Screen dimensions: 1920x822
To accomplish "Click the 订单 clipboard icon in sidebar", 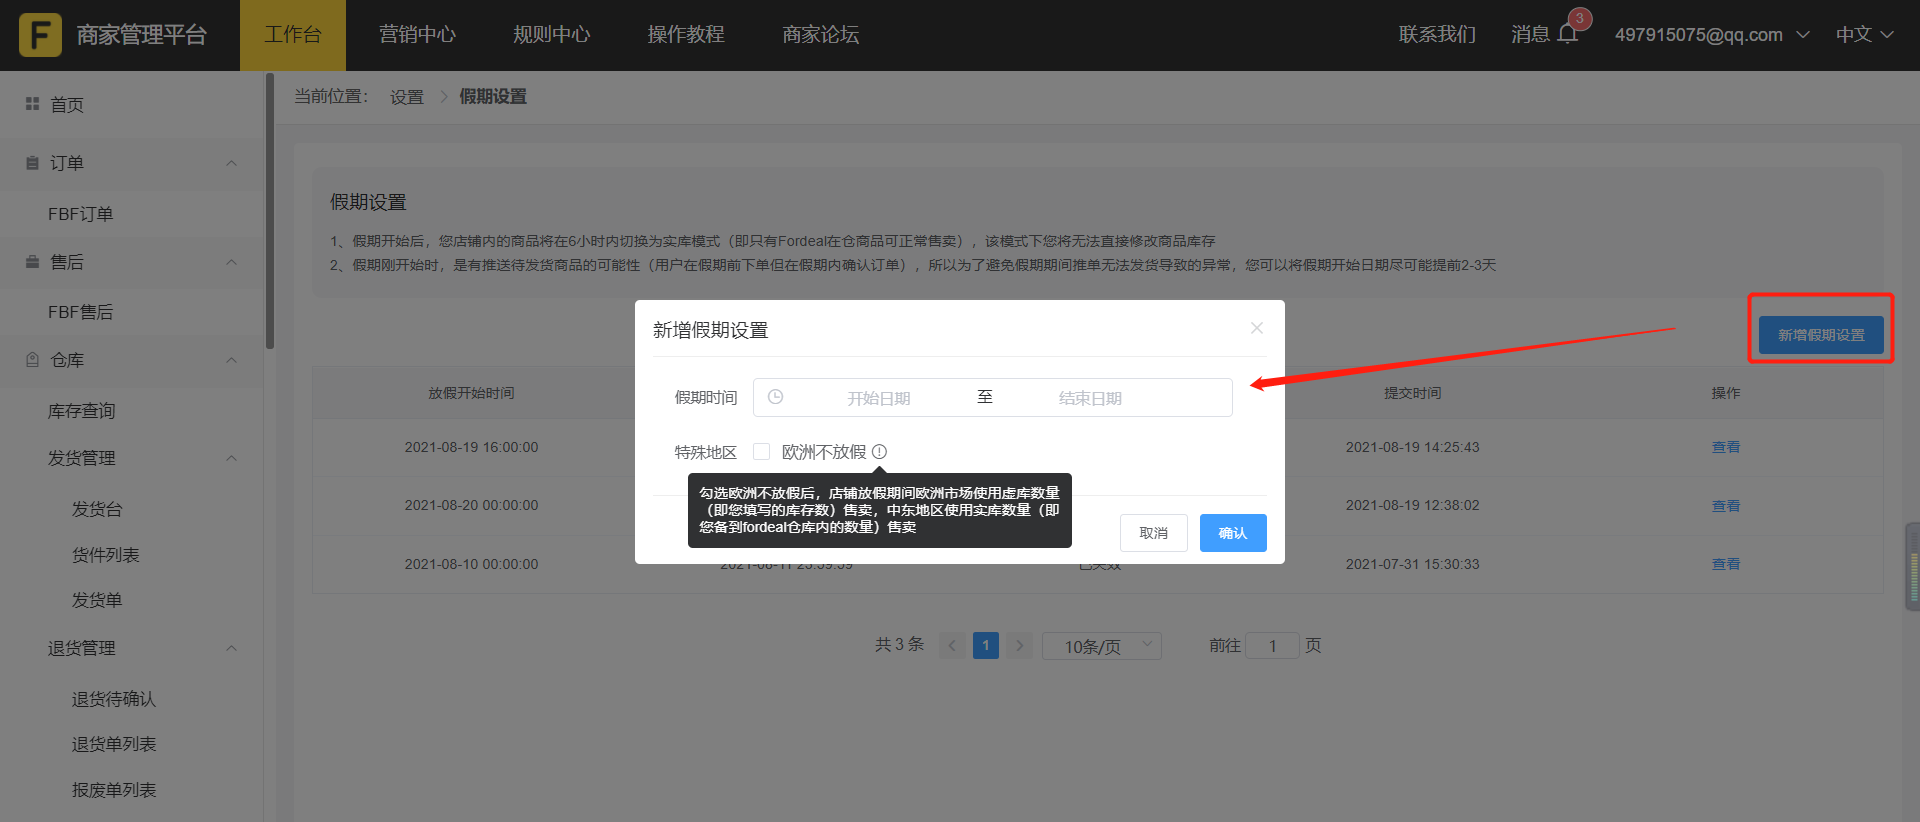I will 32,163.
